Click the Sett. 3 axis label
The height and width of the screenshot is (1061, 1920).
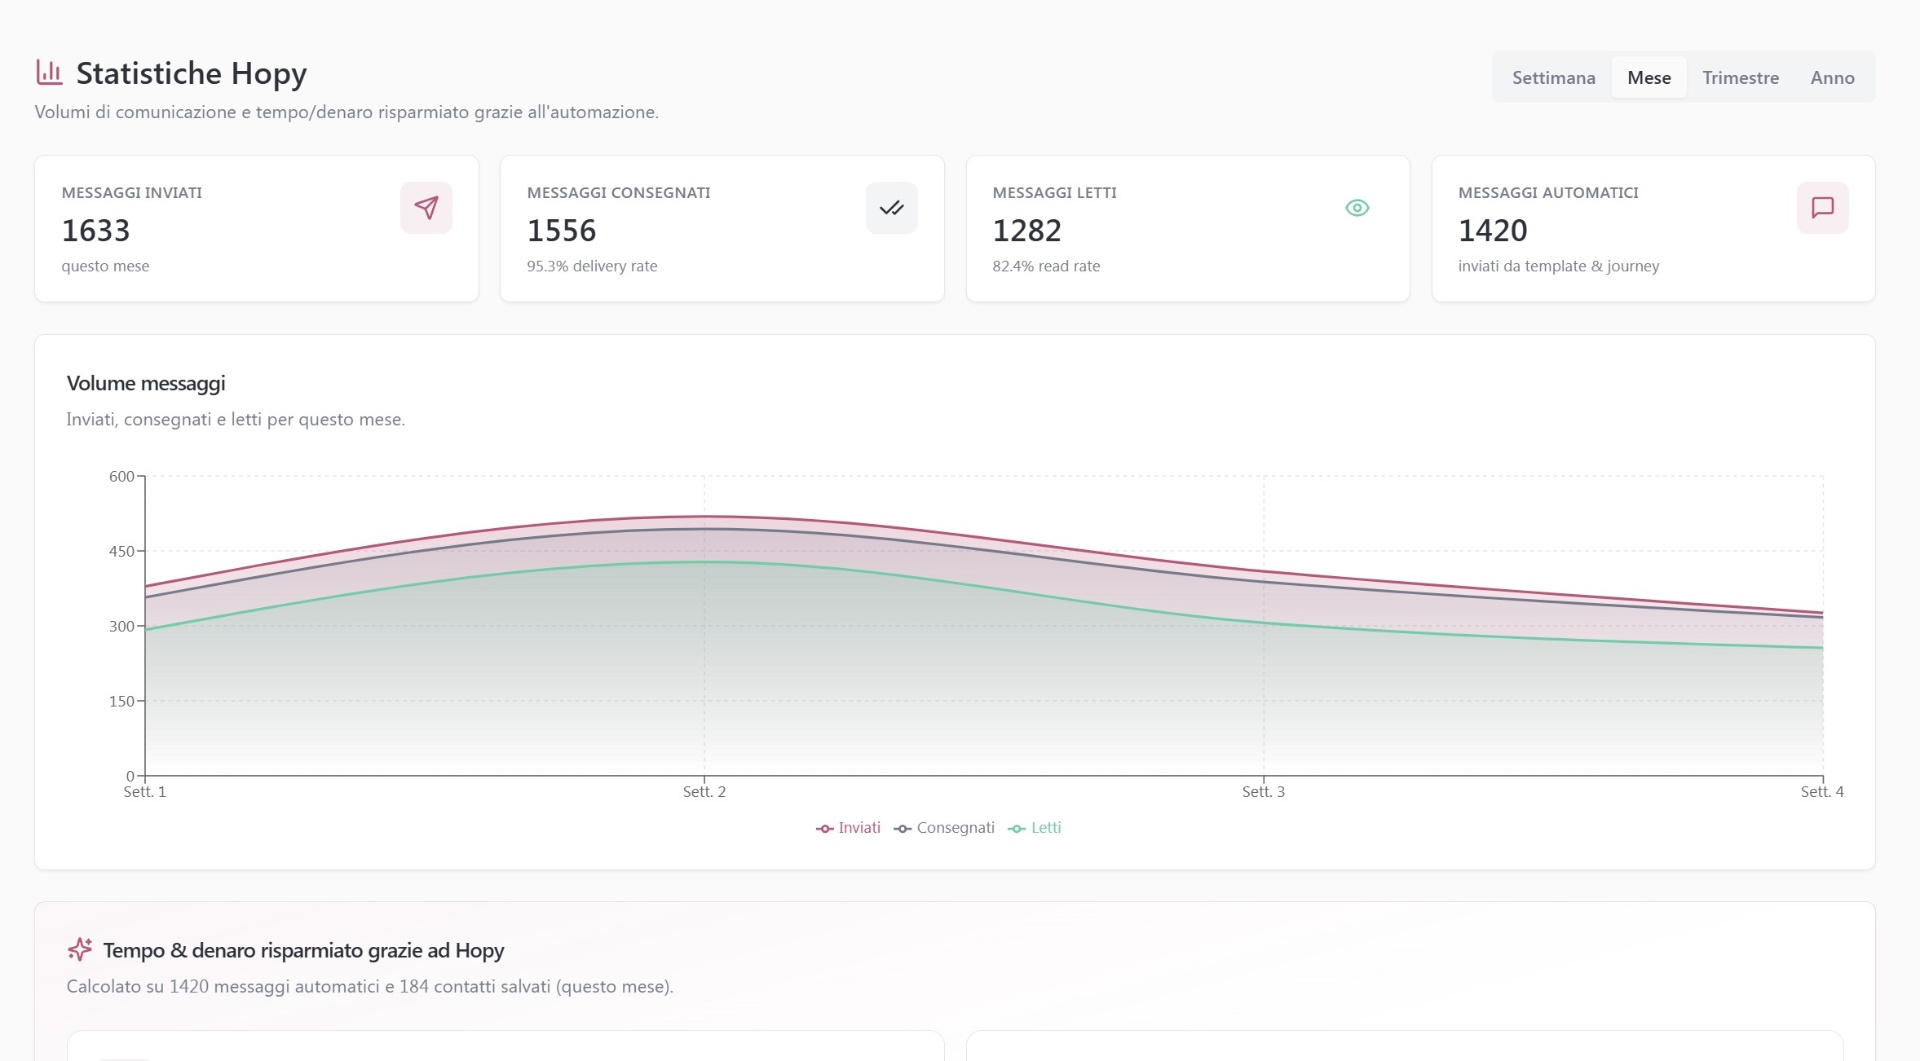1263,792
